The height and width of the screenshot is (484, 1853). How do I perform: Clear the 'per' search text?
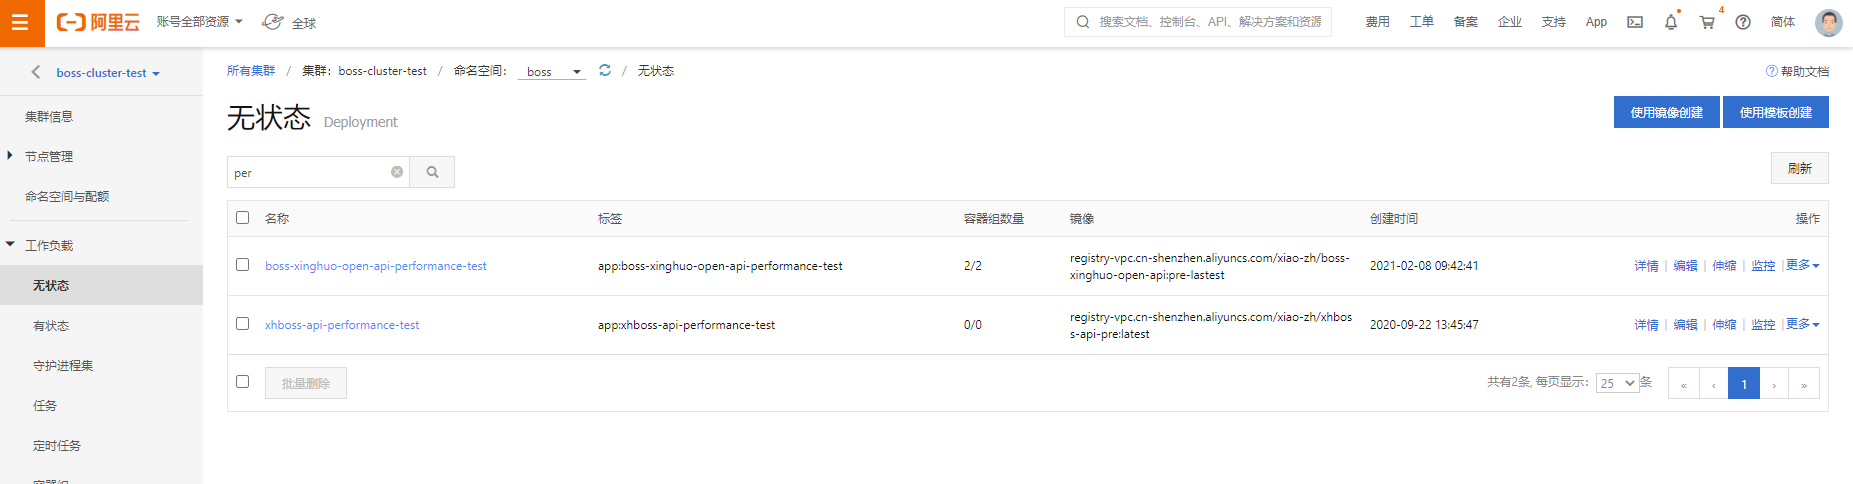397,172
